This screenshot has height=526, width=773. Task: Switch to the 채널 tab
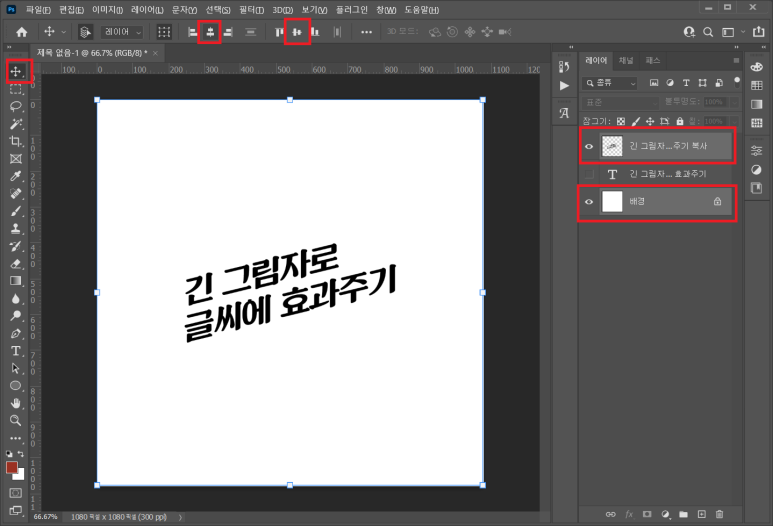(626, 61)
